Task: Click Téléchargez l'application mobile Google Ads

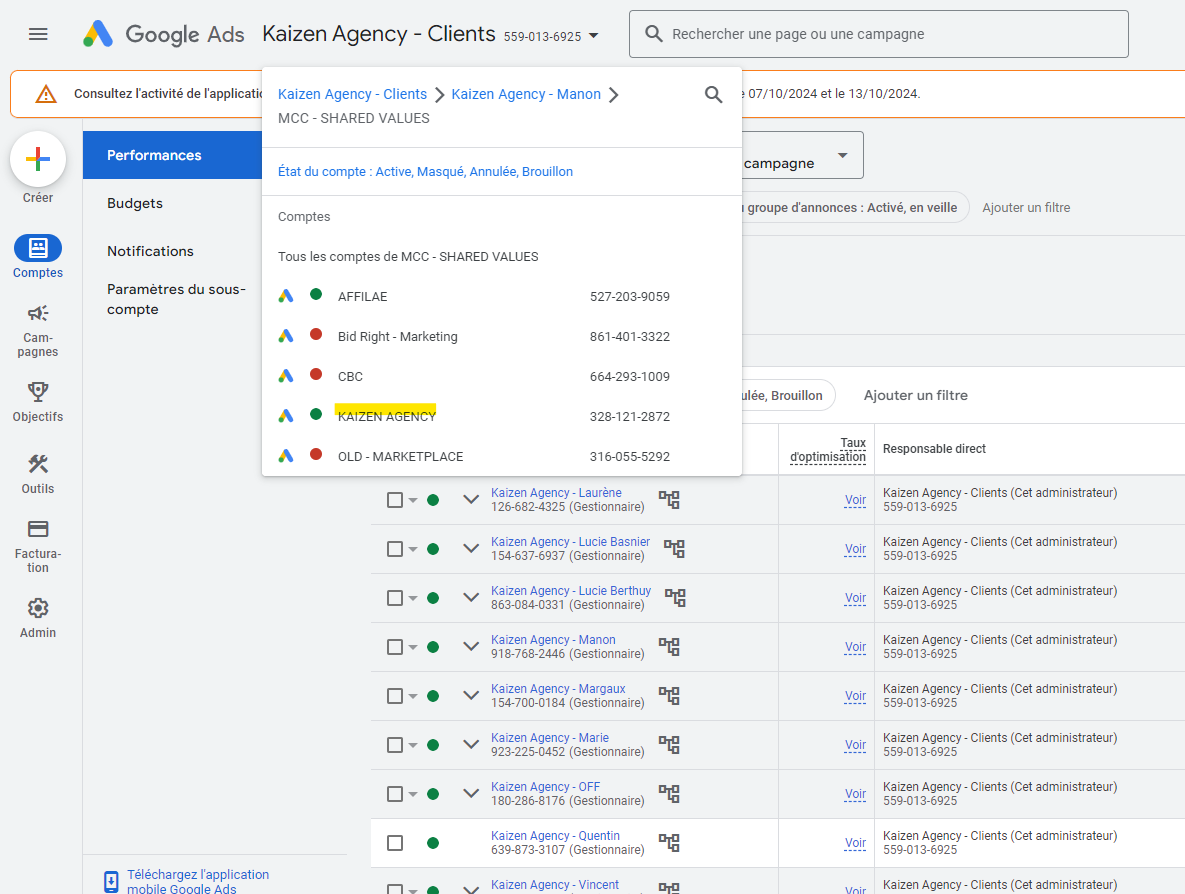Action: pos(198,881)
